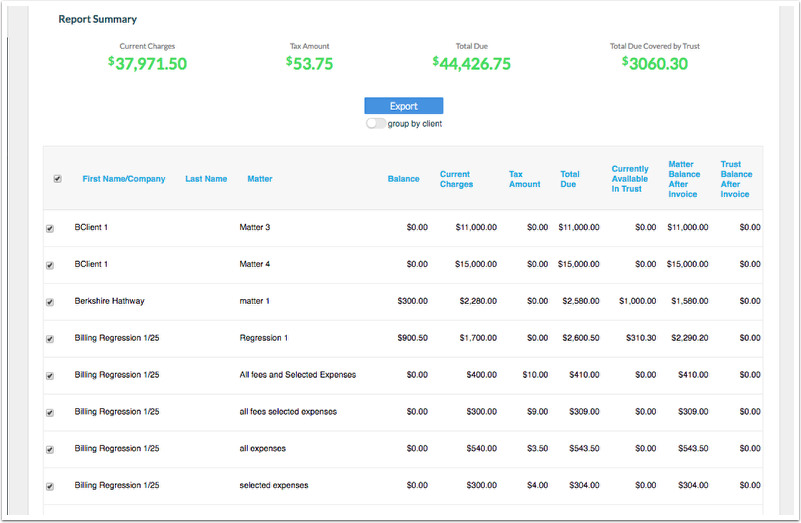The height and width of the screenshot is (523, 801).
Task: Click the All fees and Selected Expenses matter
Action: pyautogui.click(x=297, y=374)
